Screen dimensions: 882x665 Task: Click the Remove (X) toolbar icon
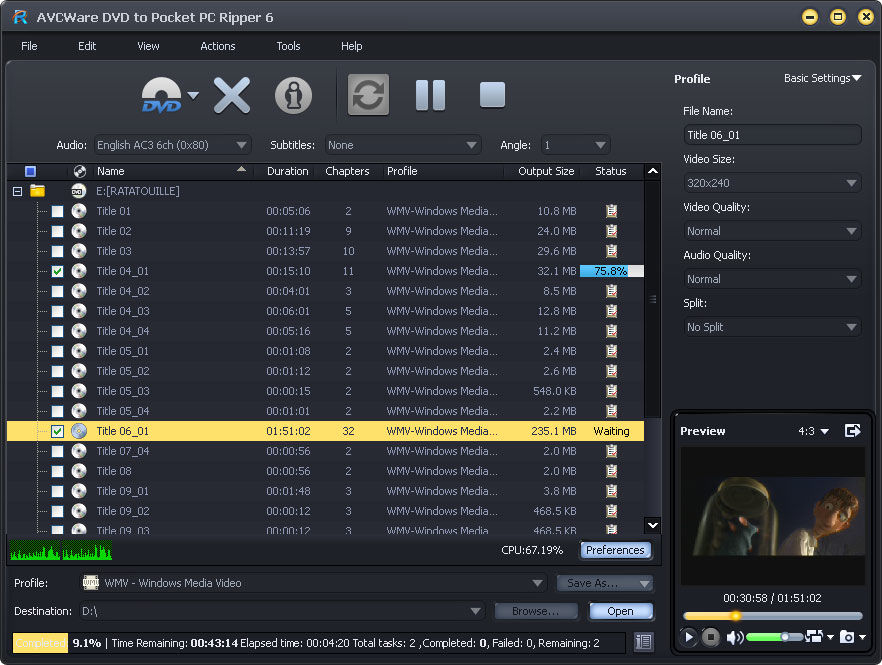click(x=232, y=95)
